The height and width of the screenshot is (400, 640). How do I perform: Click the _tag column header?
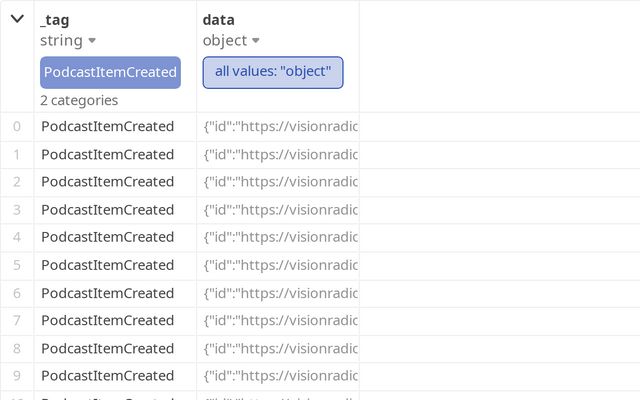pyautogui.click(x=57, y=20)
